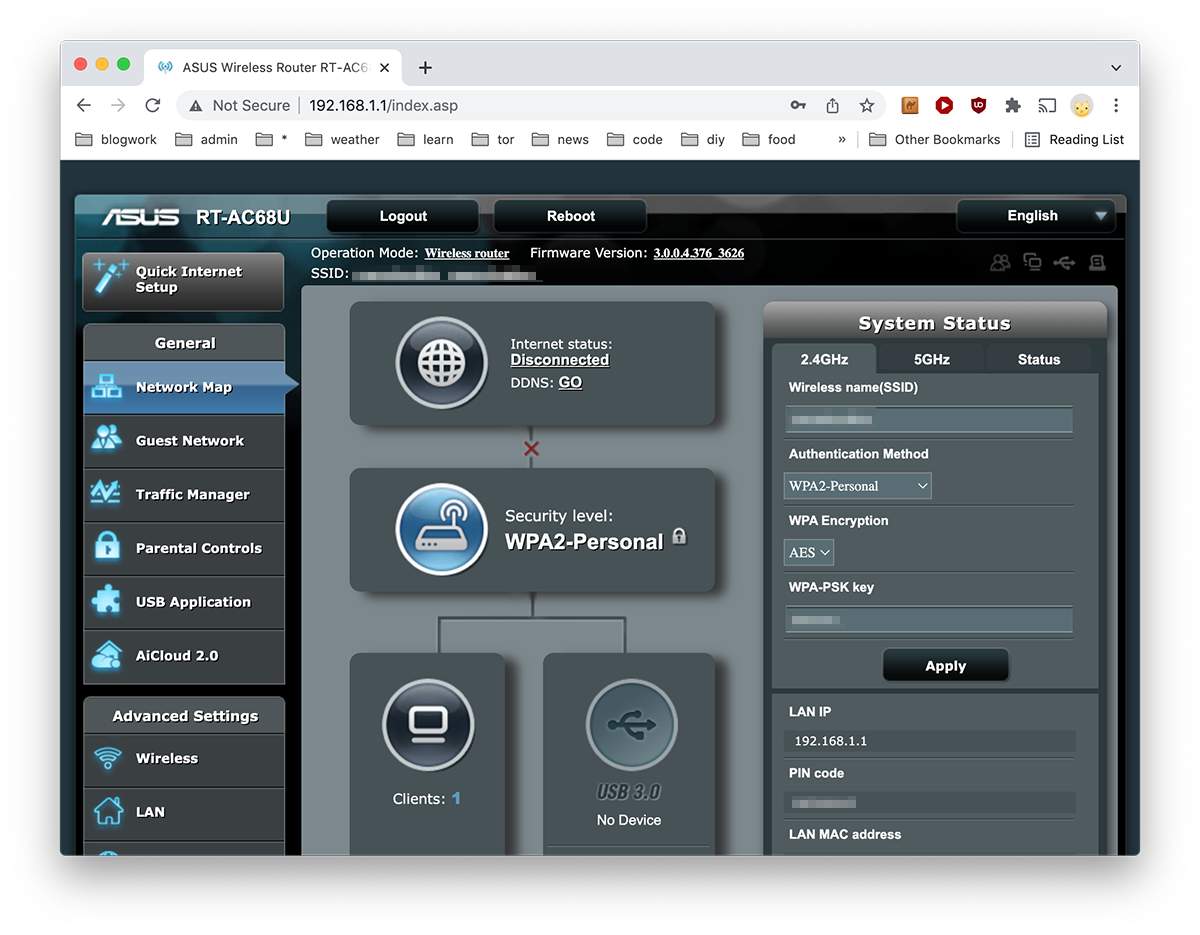Click the USB 3.0 device icon
The height and width of the screenshot is (935, 1200).
point(631,726)
